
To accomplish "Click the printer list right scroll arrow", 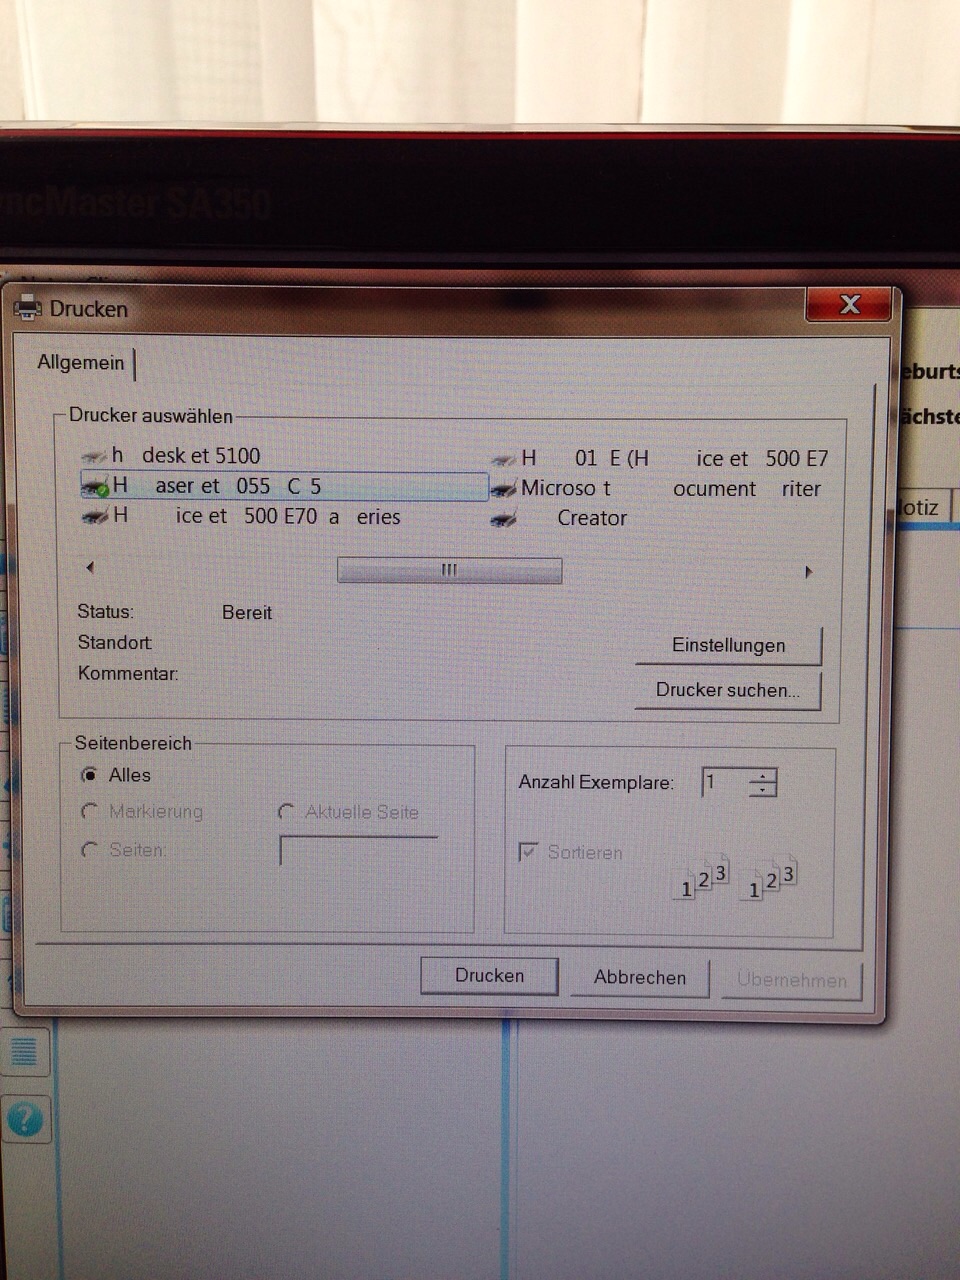I will (x=809, y=572).
